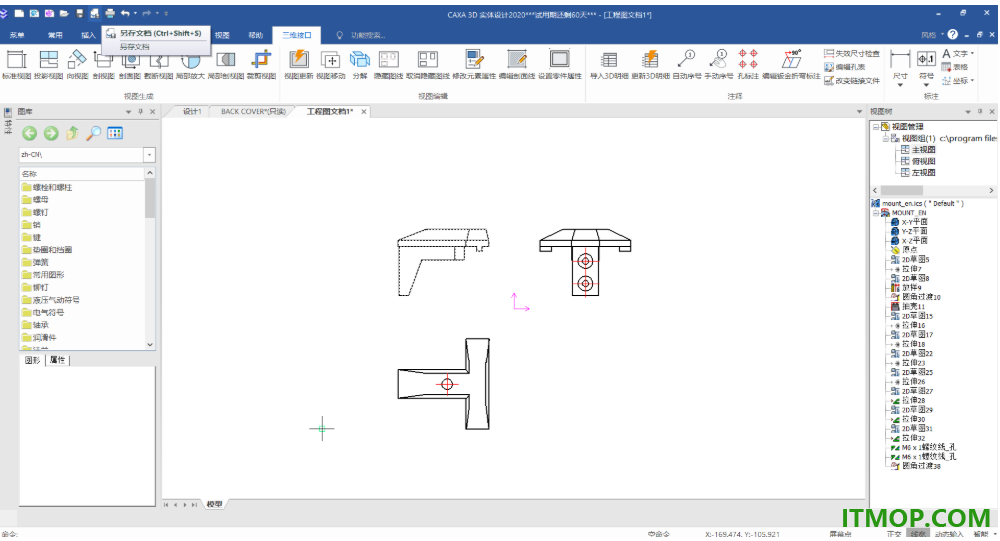
Task: Open the 帮助 (Help) ribbon tab
Action: (x=255, y=35)
